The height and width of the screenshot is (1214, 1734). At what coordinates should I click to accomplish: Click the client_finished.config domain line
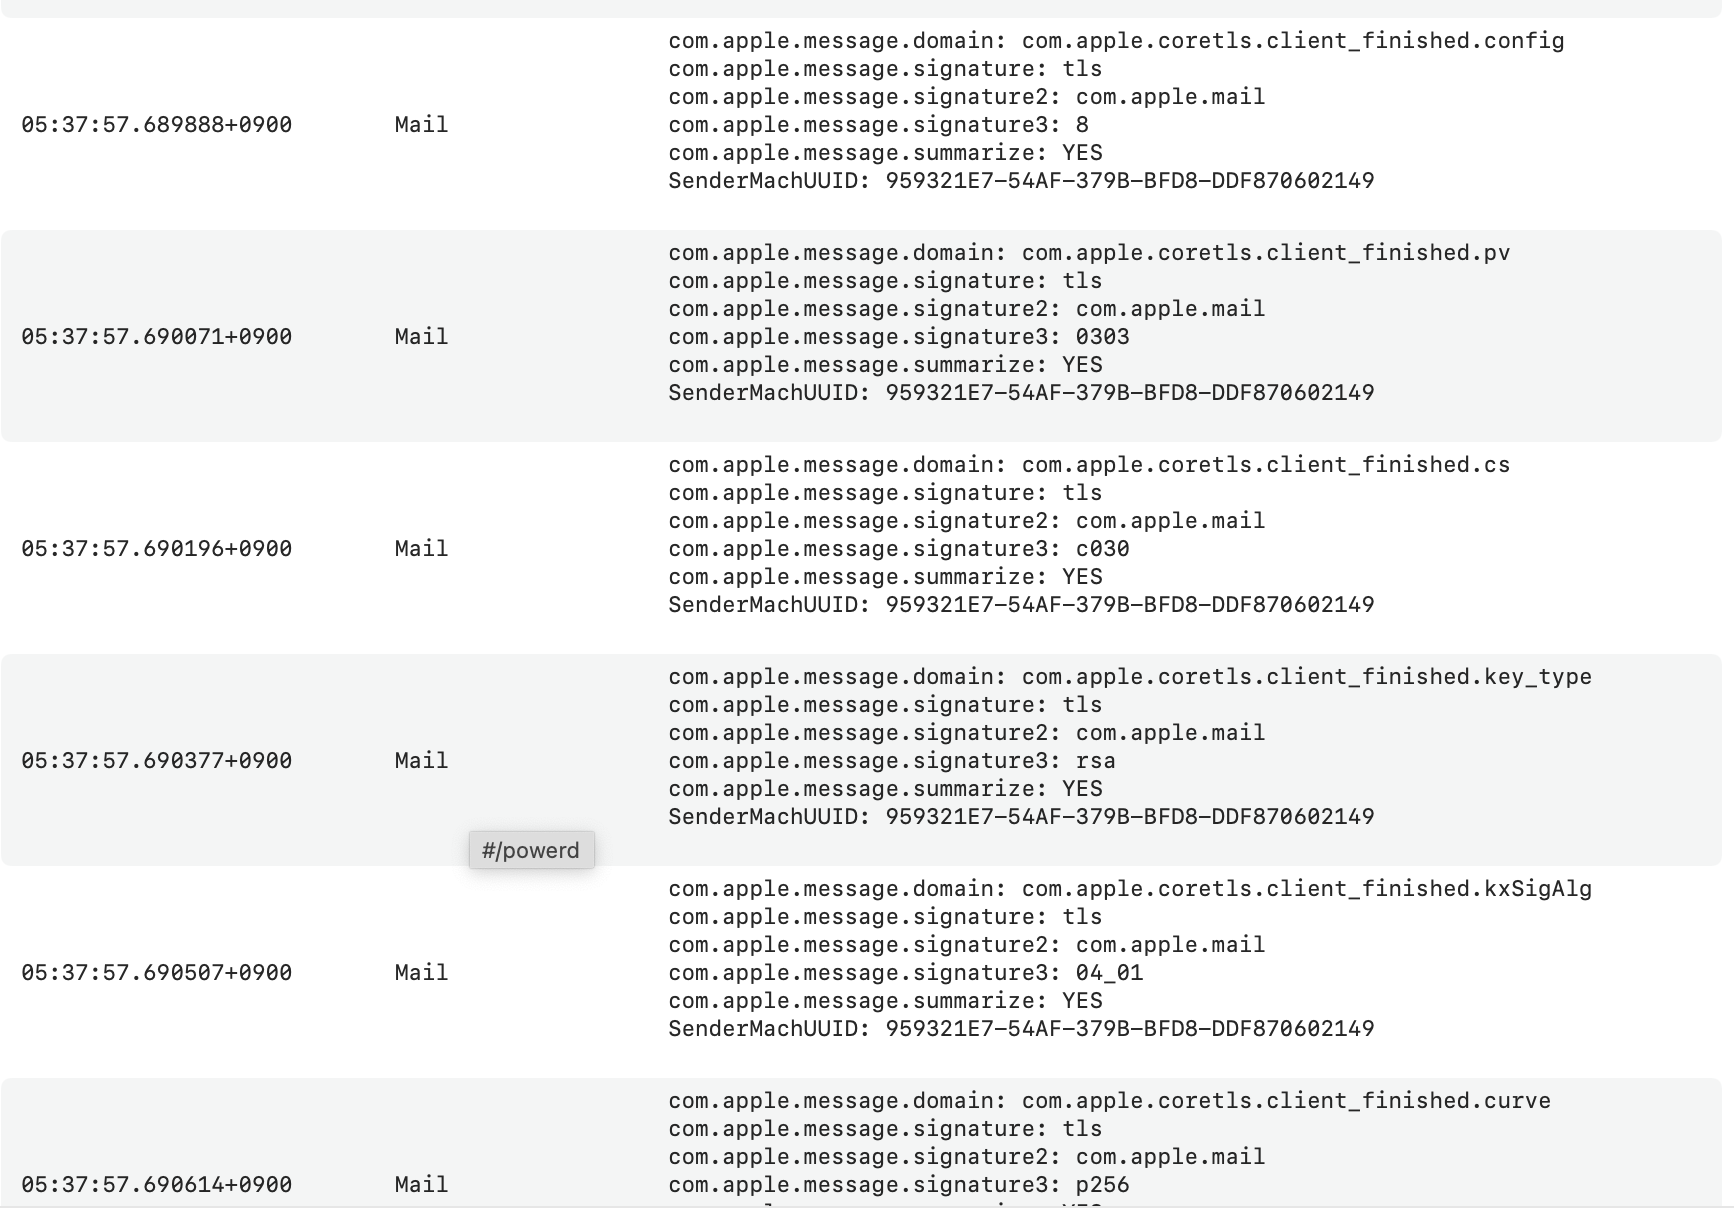(x=1116, y=41)
